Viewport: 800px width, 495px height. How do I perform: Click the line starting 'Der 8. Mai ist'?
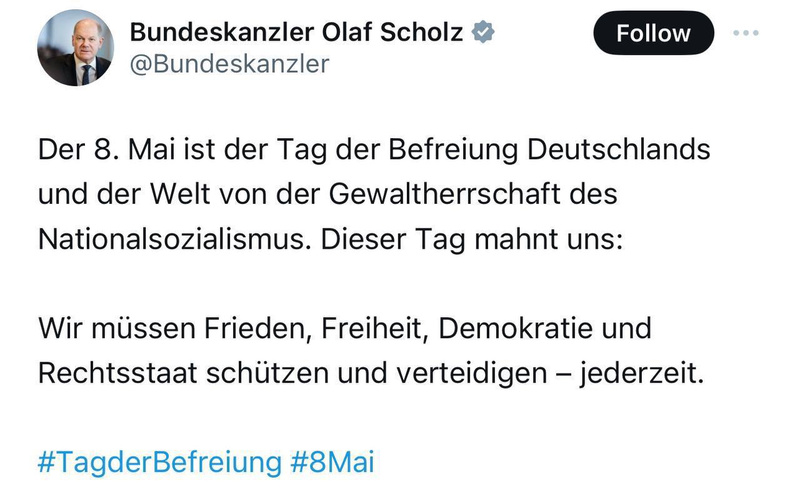tap(374, 152)
